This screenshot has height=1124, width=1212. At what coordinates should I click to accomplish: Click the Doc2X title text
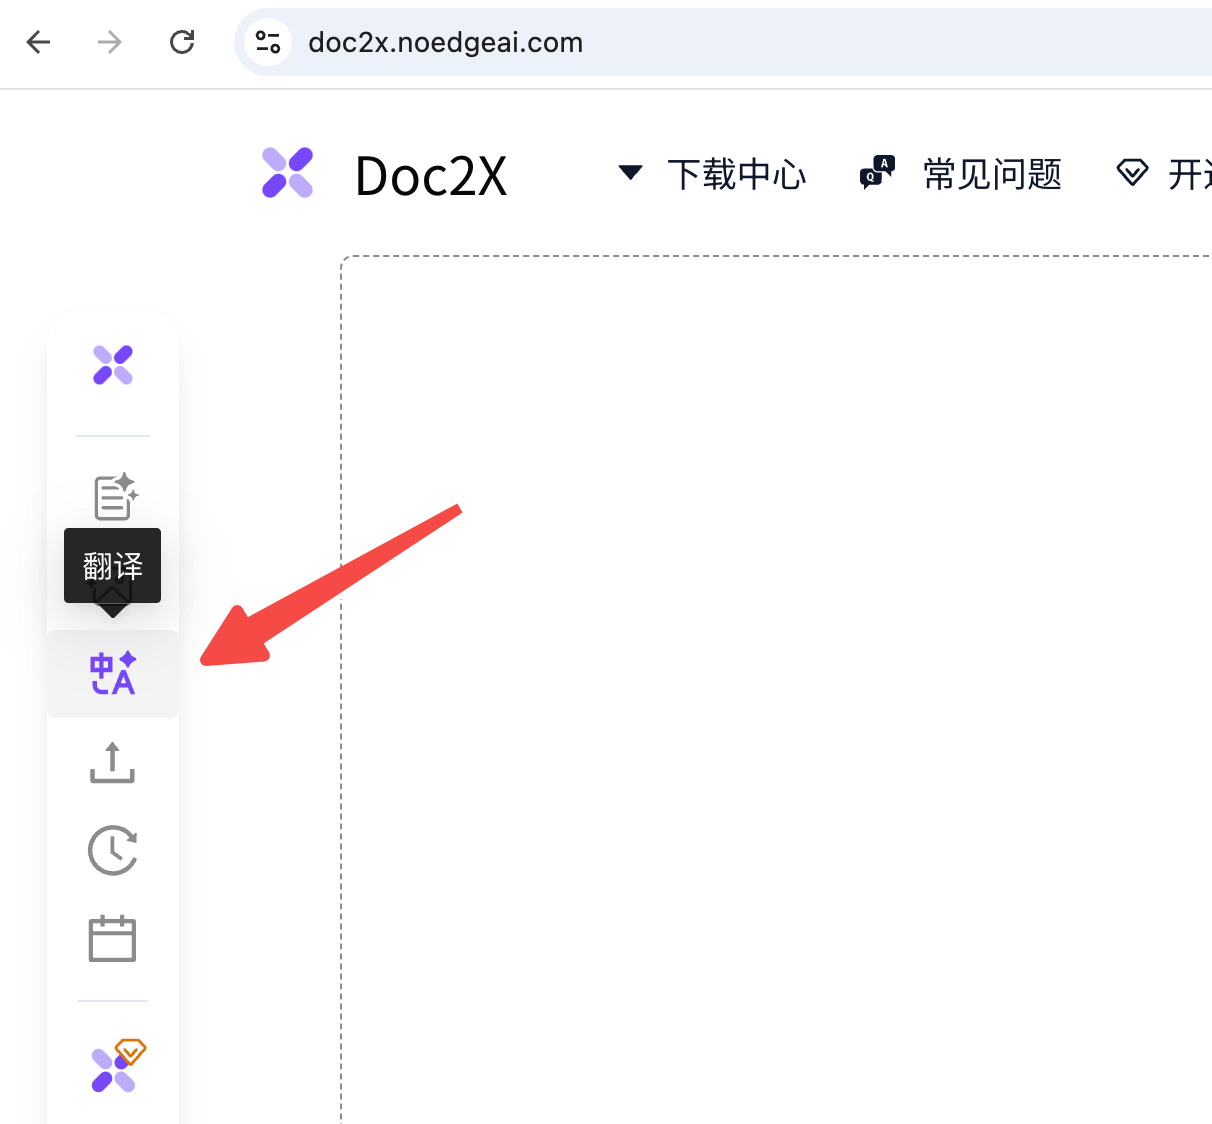[x=431, y=177]
